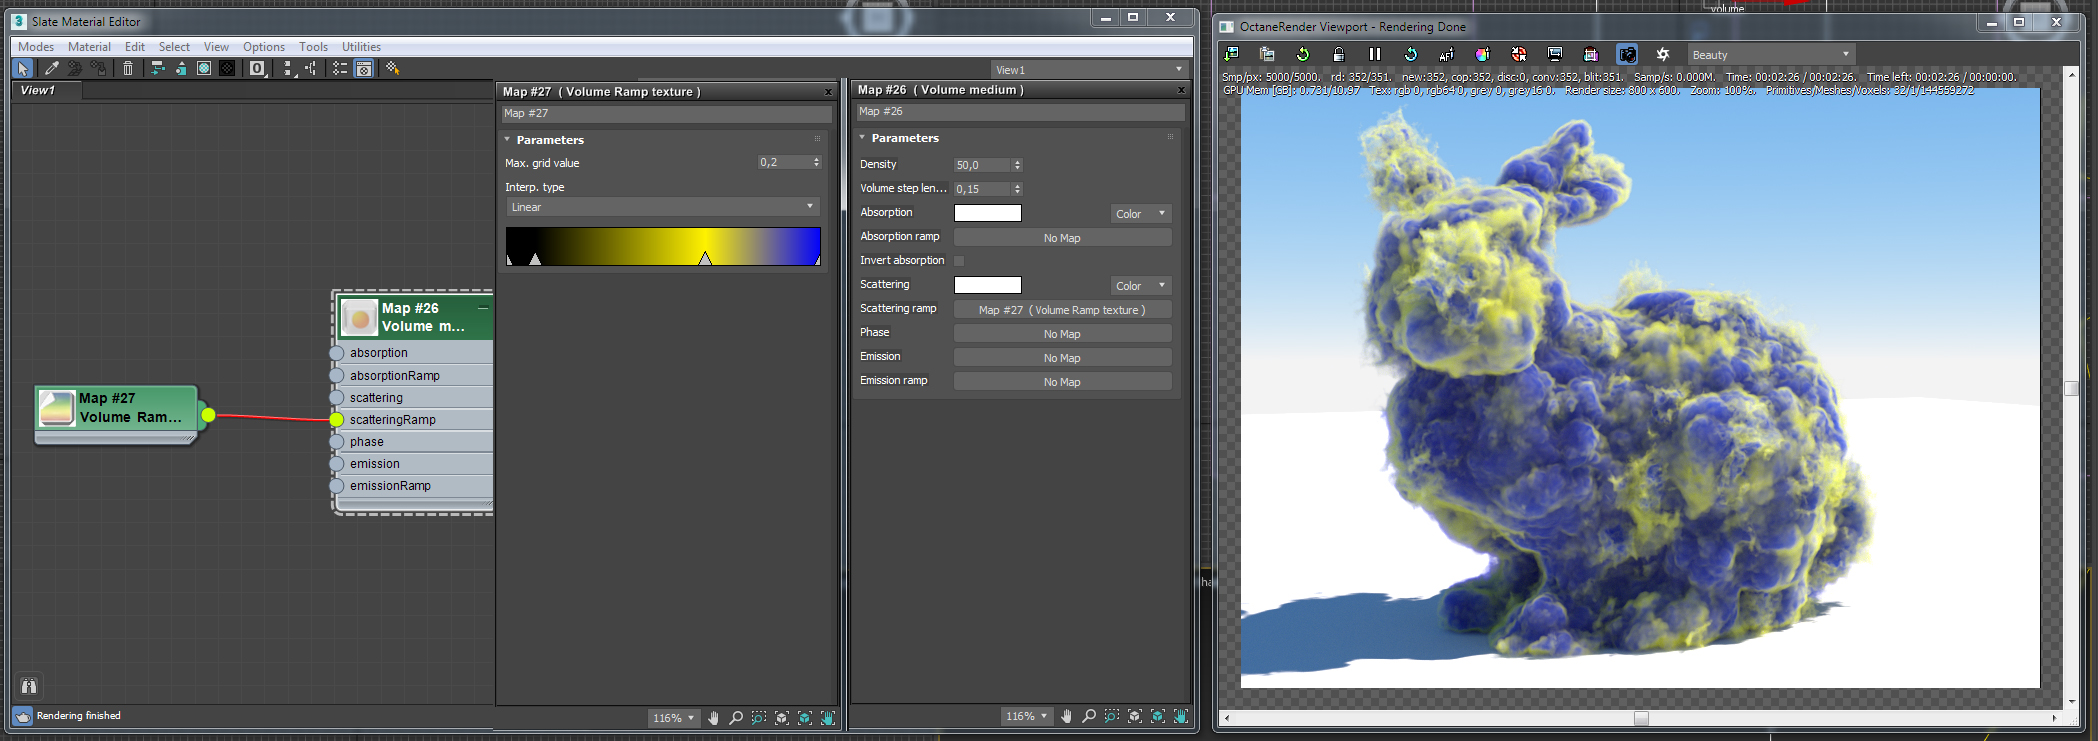Open Interp. type Linear dropdown

[x=663, y=207]
